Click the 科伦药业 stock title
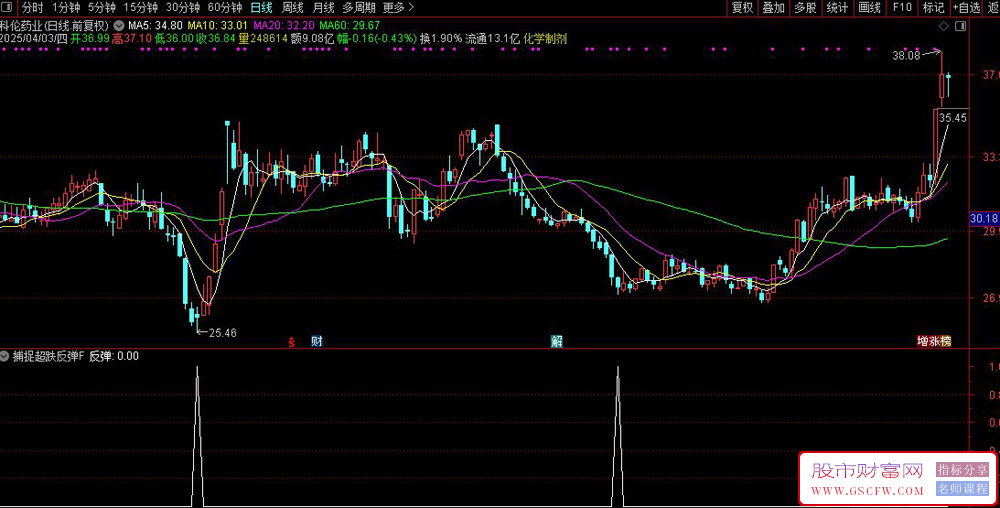Image resolution: width=1000 pixels, height=508 pixels. point(20,25)
